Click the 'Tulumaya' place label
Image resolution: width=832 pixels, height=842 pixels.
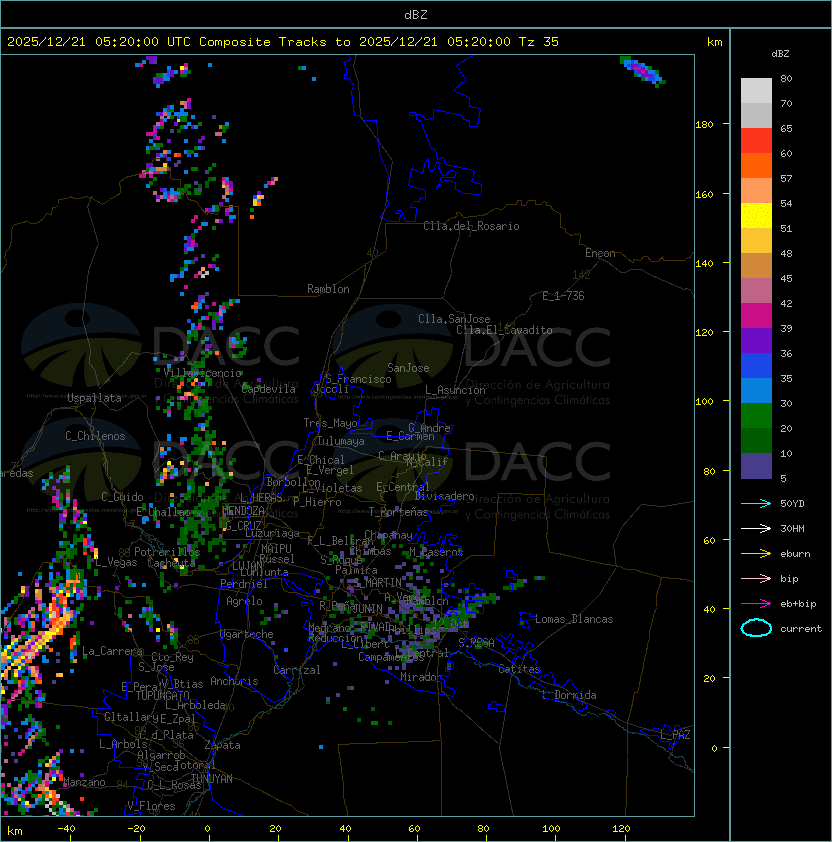point(341,441)
